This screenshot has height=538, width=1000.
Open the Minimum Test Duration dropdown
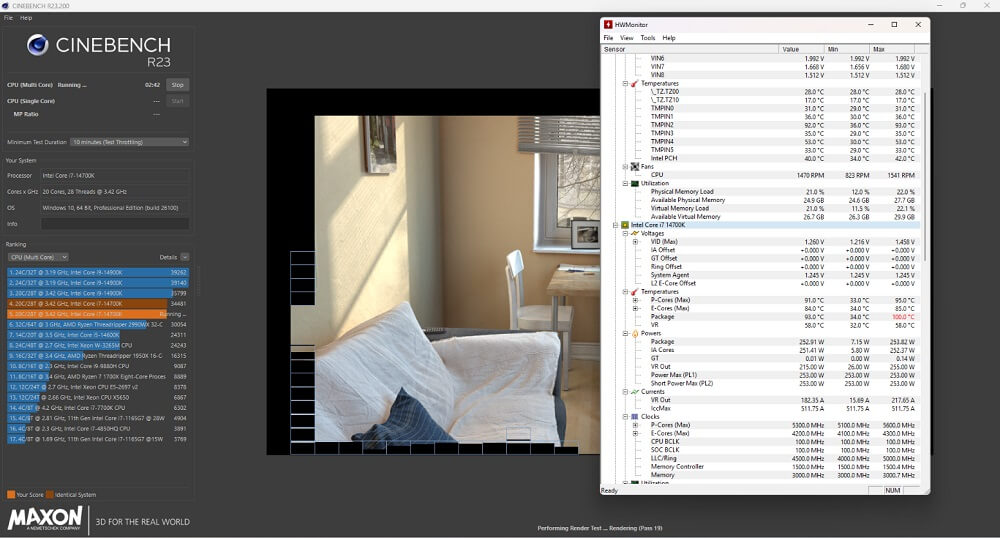pyautogui.click(x=129, y=142)
